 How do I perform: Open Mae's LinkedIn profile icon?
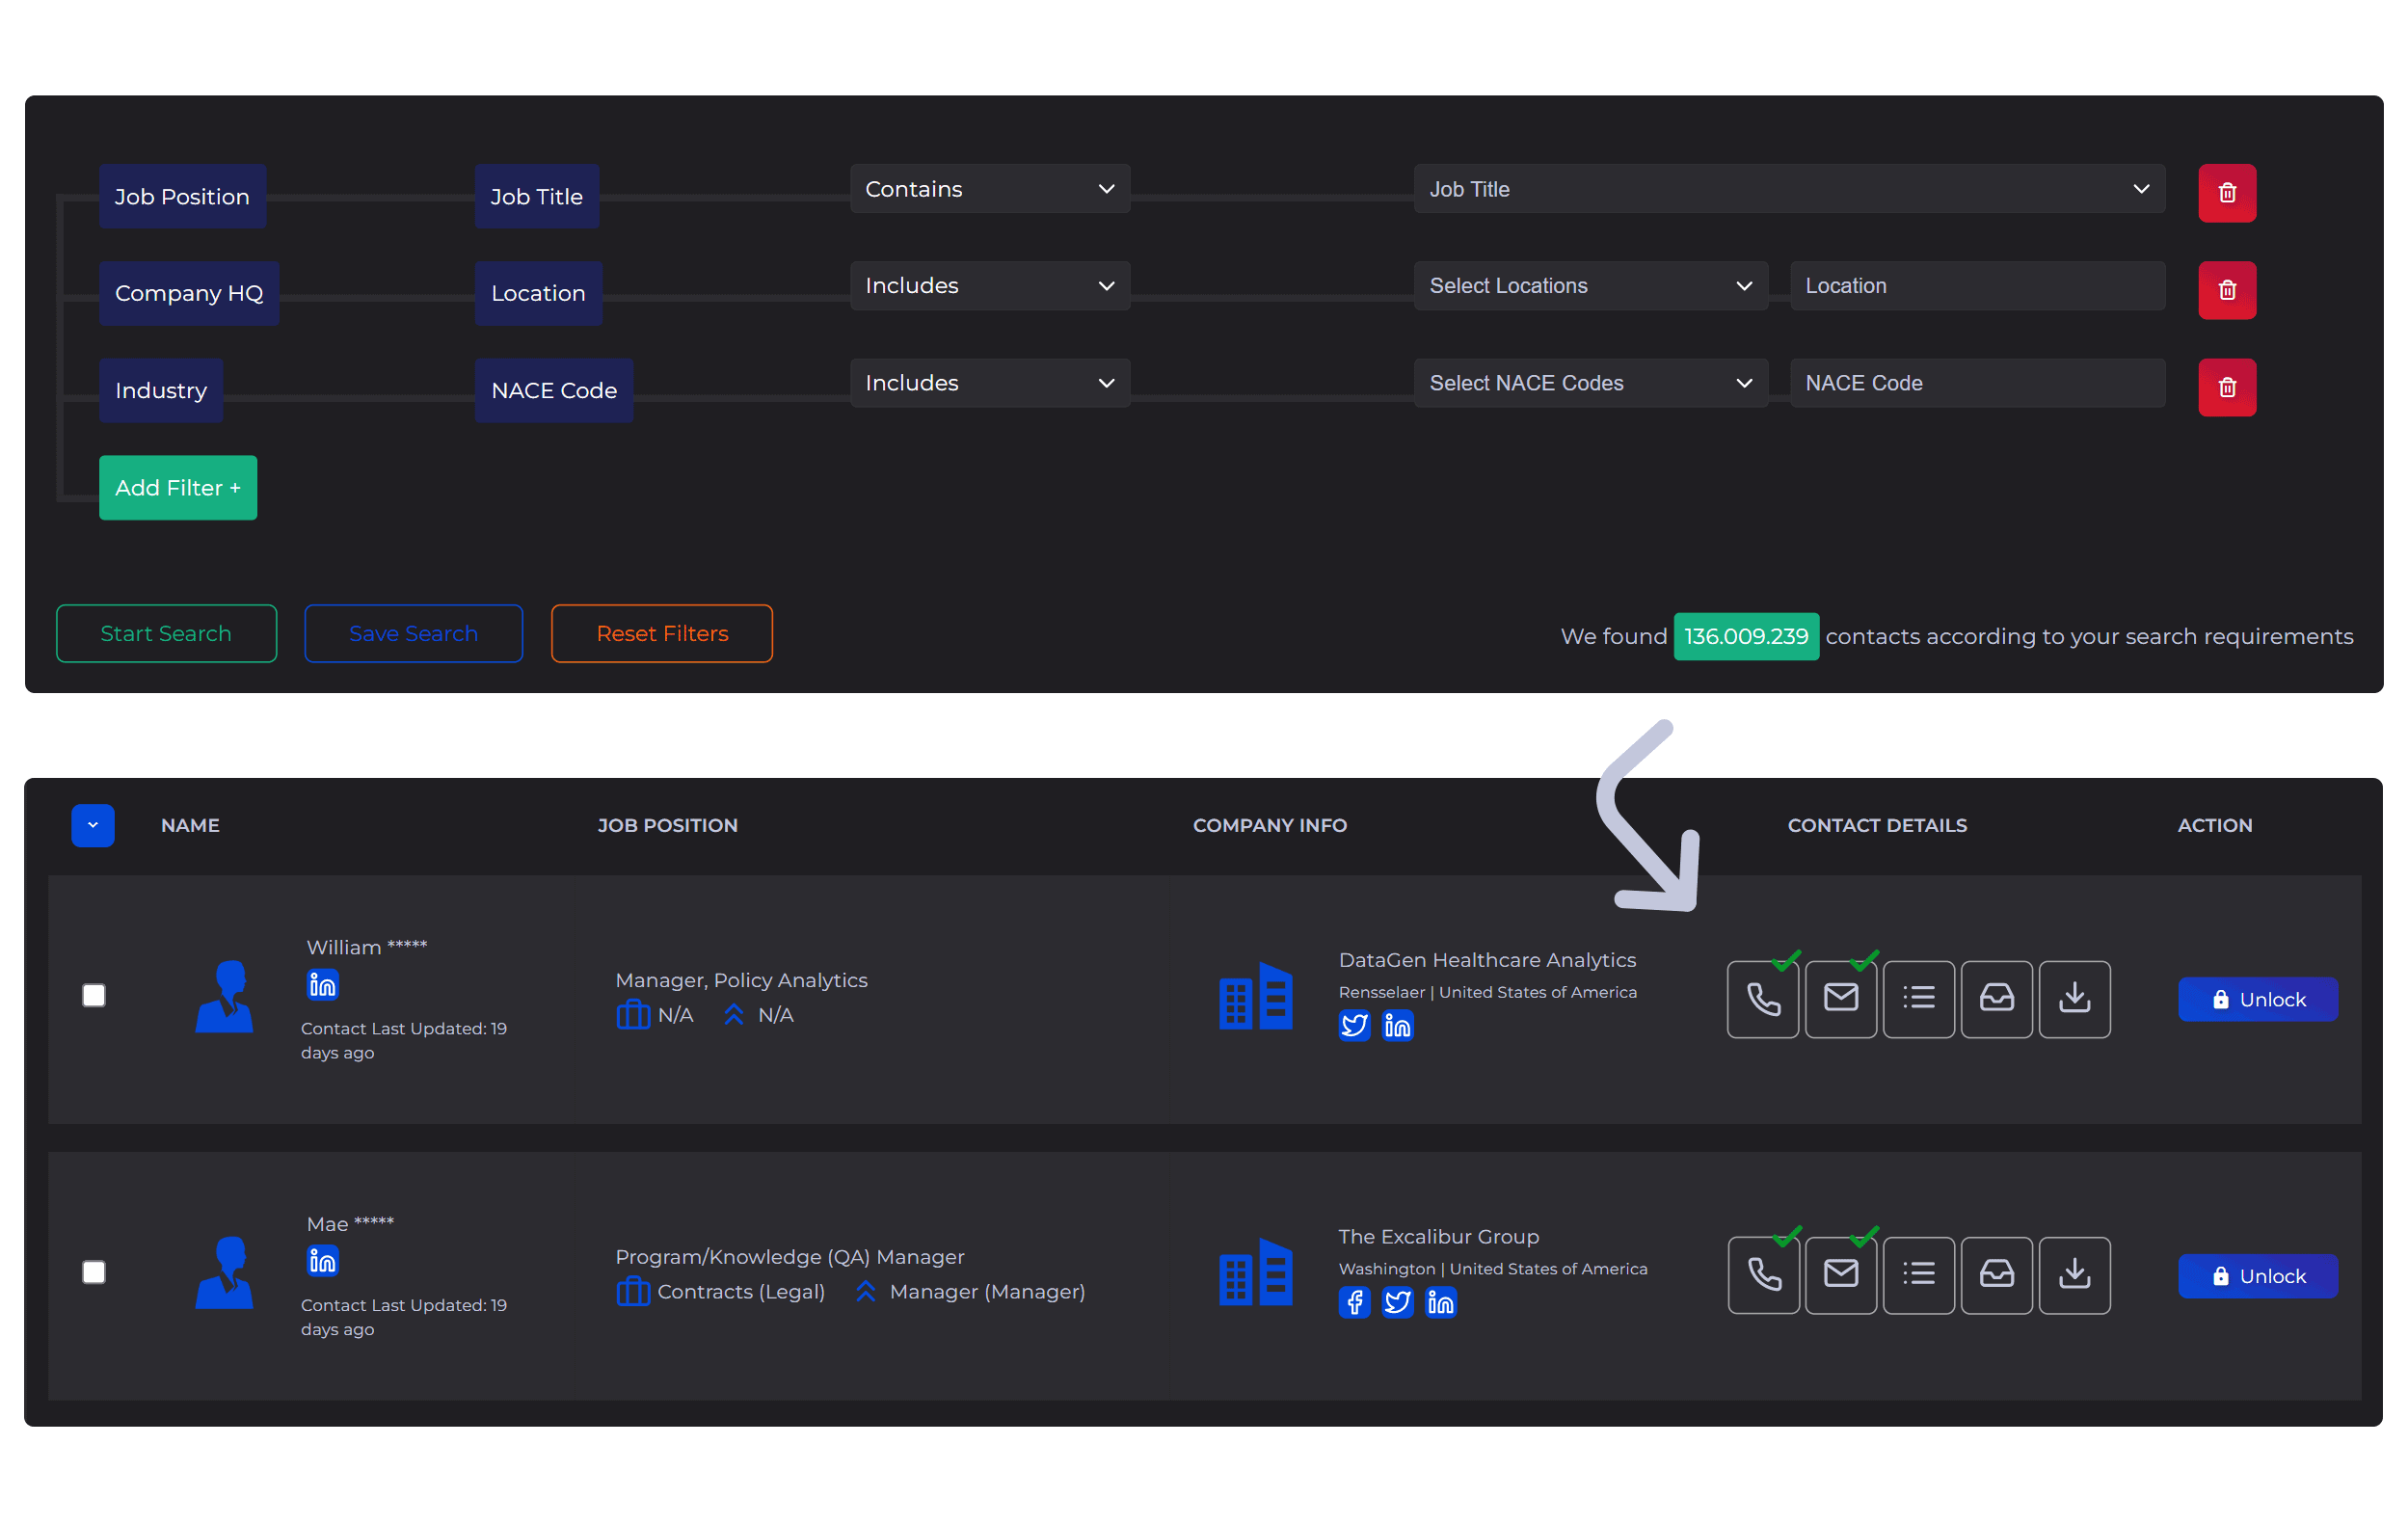click(x=322, y=1261)
